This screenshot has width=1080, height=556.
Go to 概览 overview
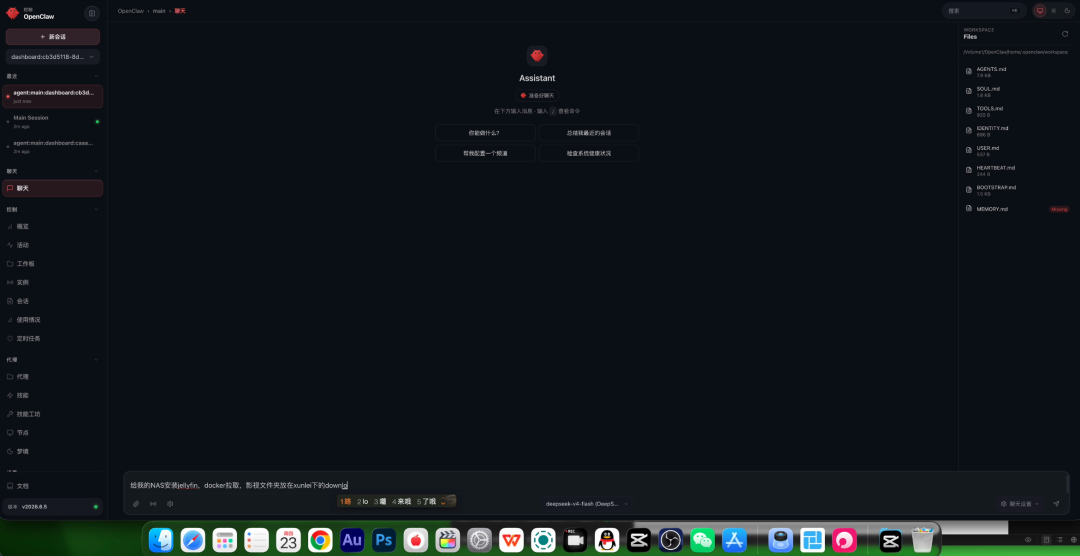coord(52,226)
